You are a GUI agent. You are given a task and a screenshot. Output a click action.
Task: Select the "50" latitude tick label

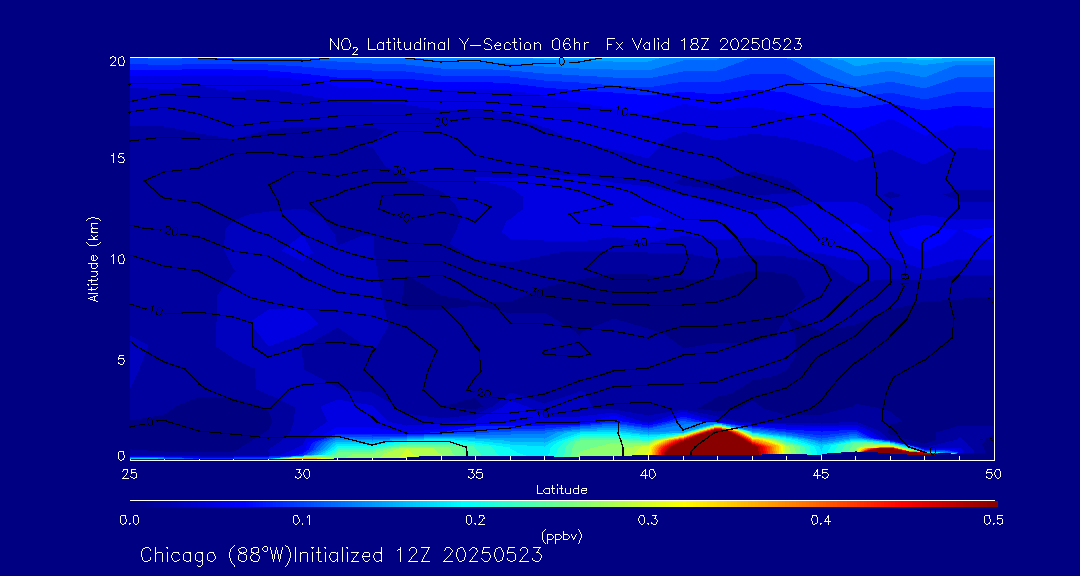[x=994, y=473]
